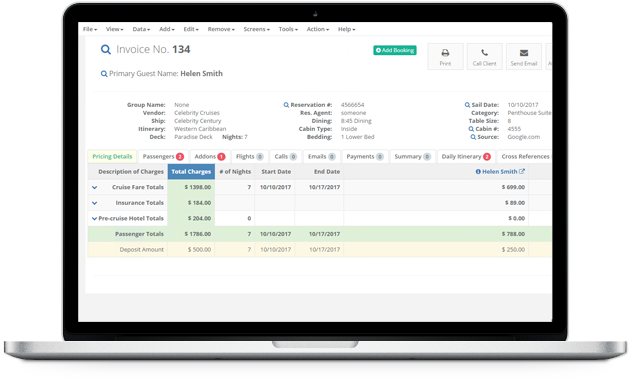Click the $ 788.00 Passenger Totals value
This screenshot has width=632, height=378.
513,234
